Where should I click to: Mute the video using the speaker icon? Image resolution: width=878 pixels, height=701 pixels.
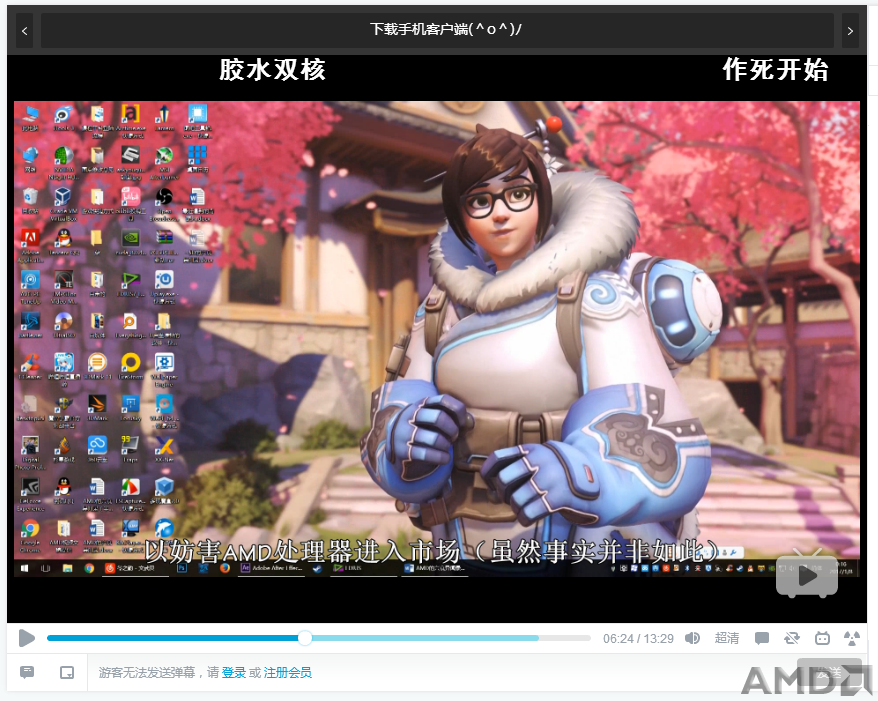(x=692, y=638)
